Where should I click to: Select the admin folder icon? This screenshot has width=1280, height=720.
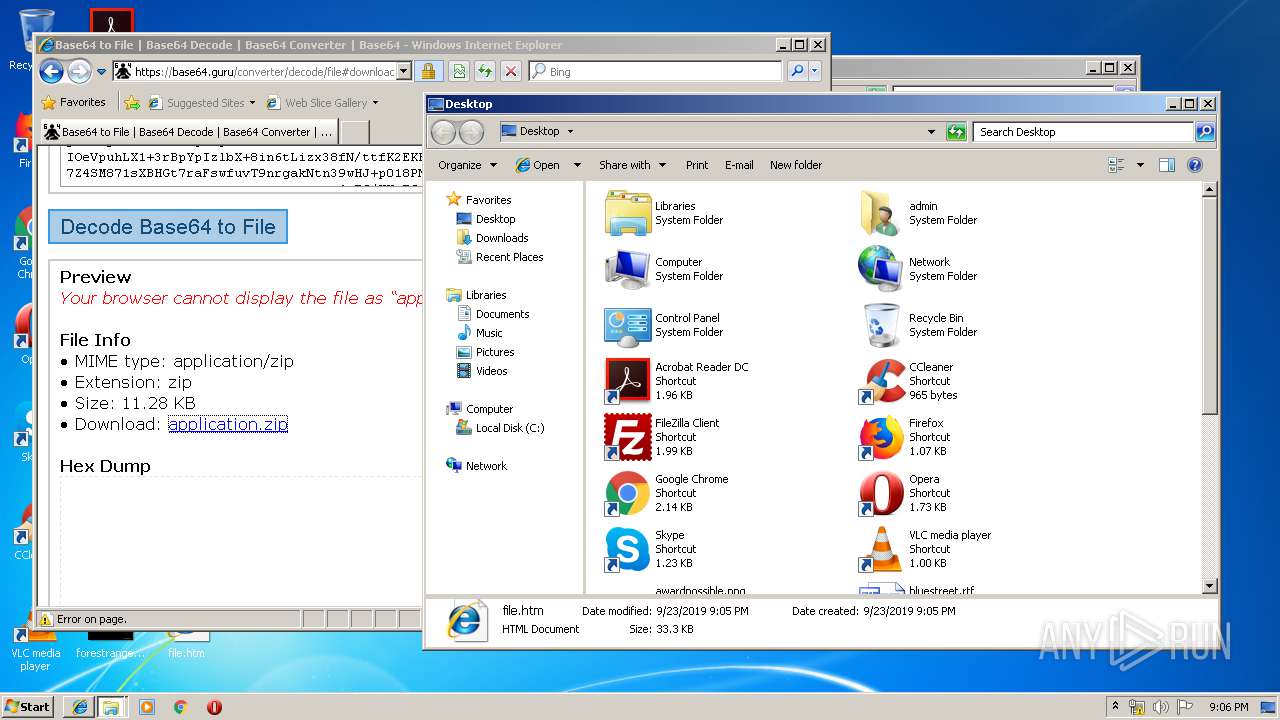tap(881, 213)
